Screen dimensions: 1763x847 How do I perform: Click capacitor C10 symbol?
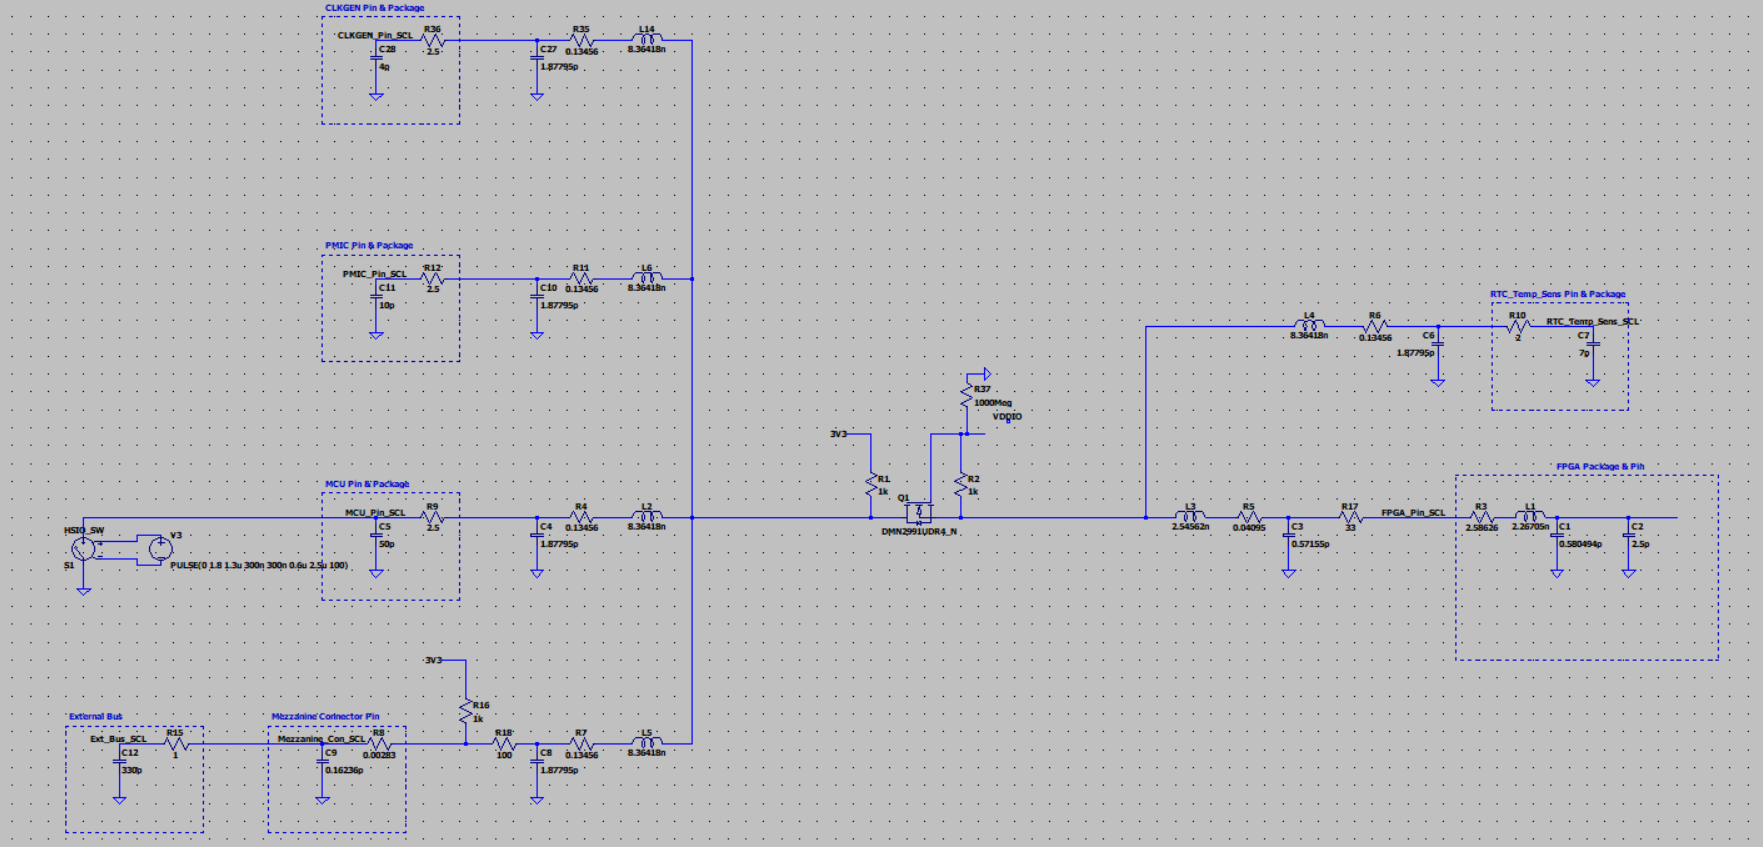[537, 296]
